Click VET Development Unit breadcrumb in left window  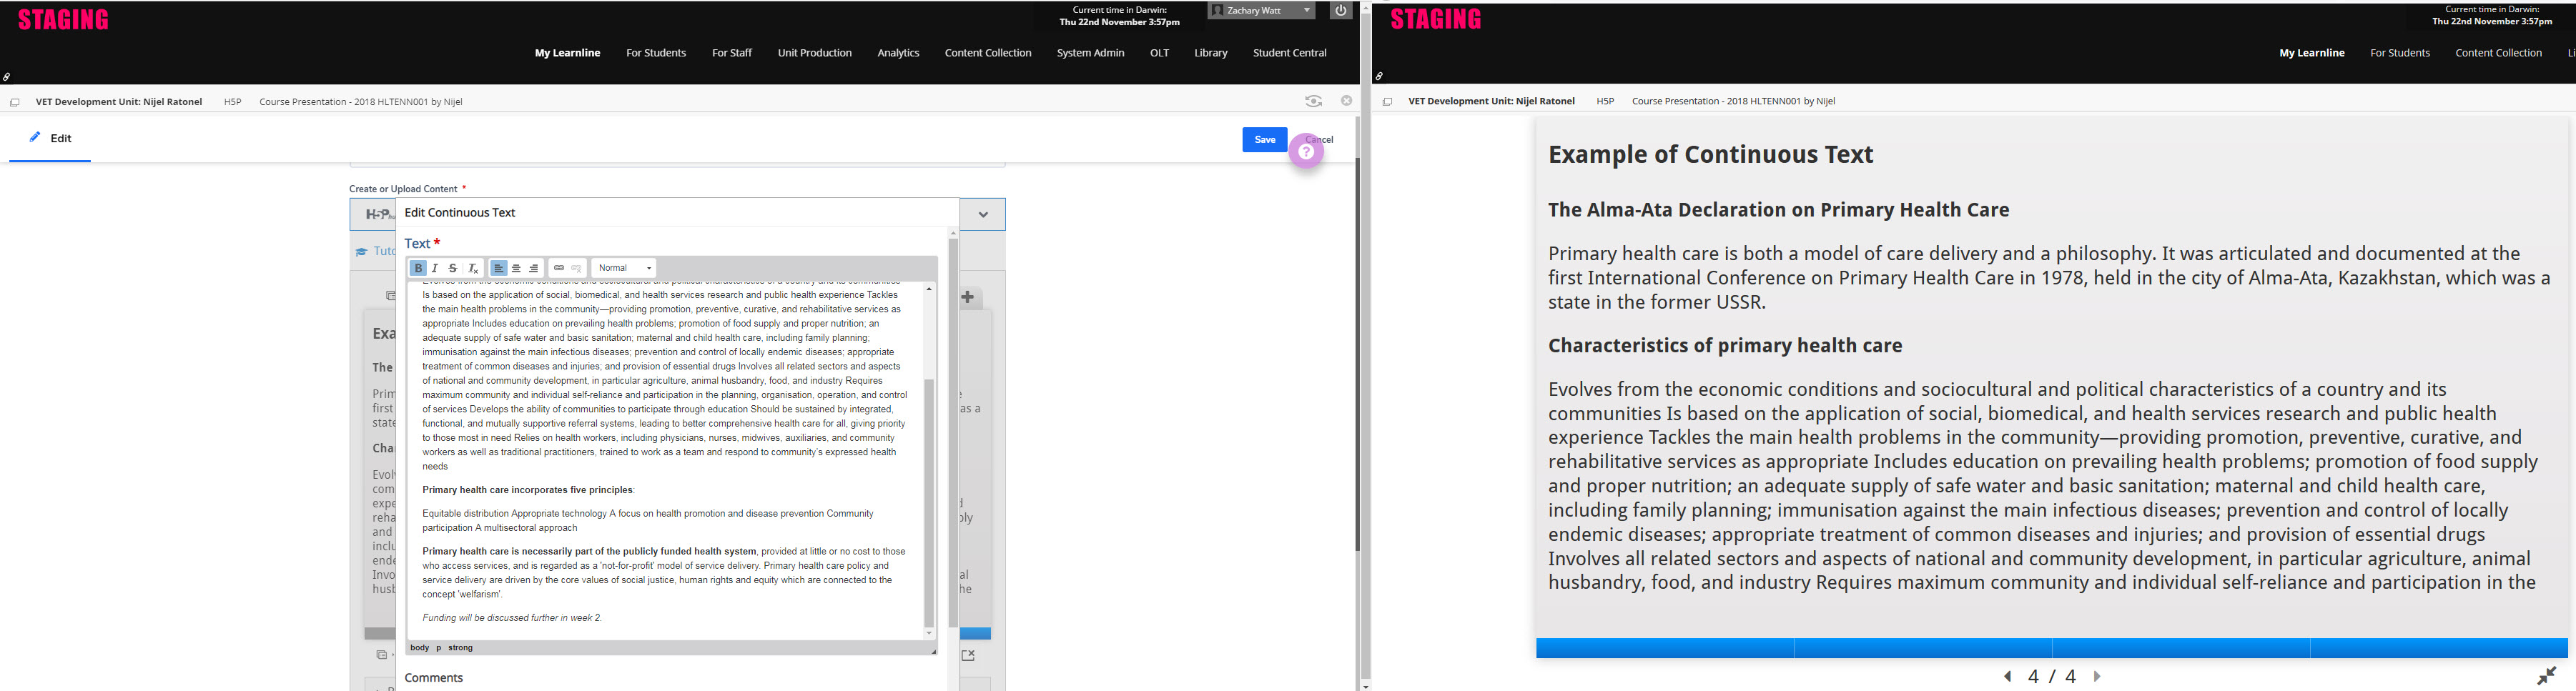pyautogui.click(x=119, y=101)
